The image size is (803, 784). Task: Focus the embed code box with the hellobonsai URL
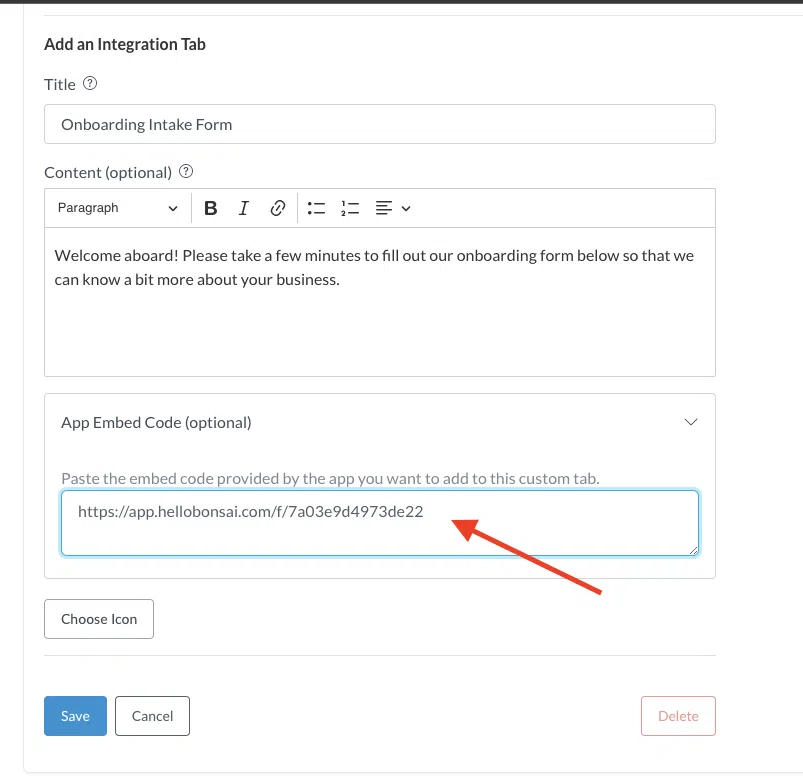tap(379, 522)
